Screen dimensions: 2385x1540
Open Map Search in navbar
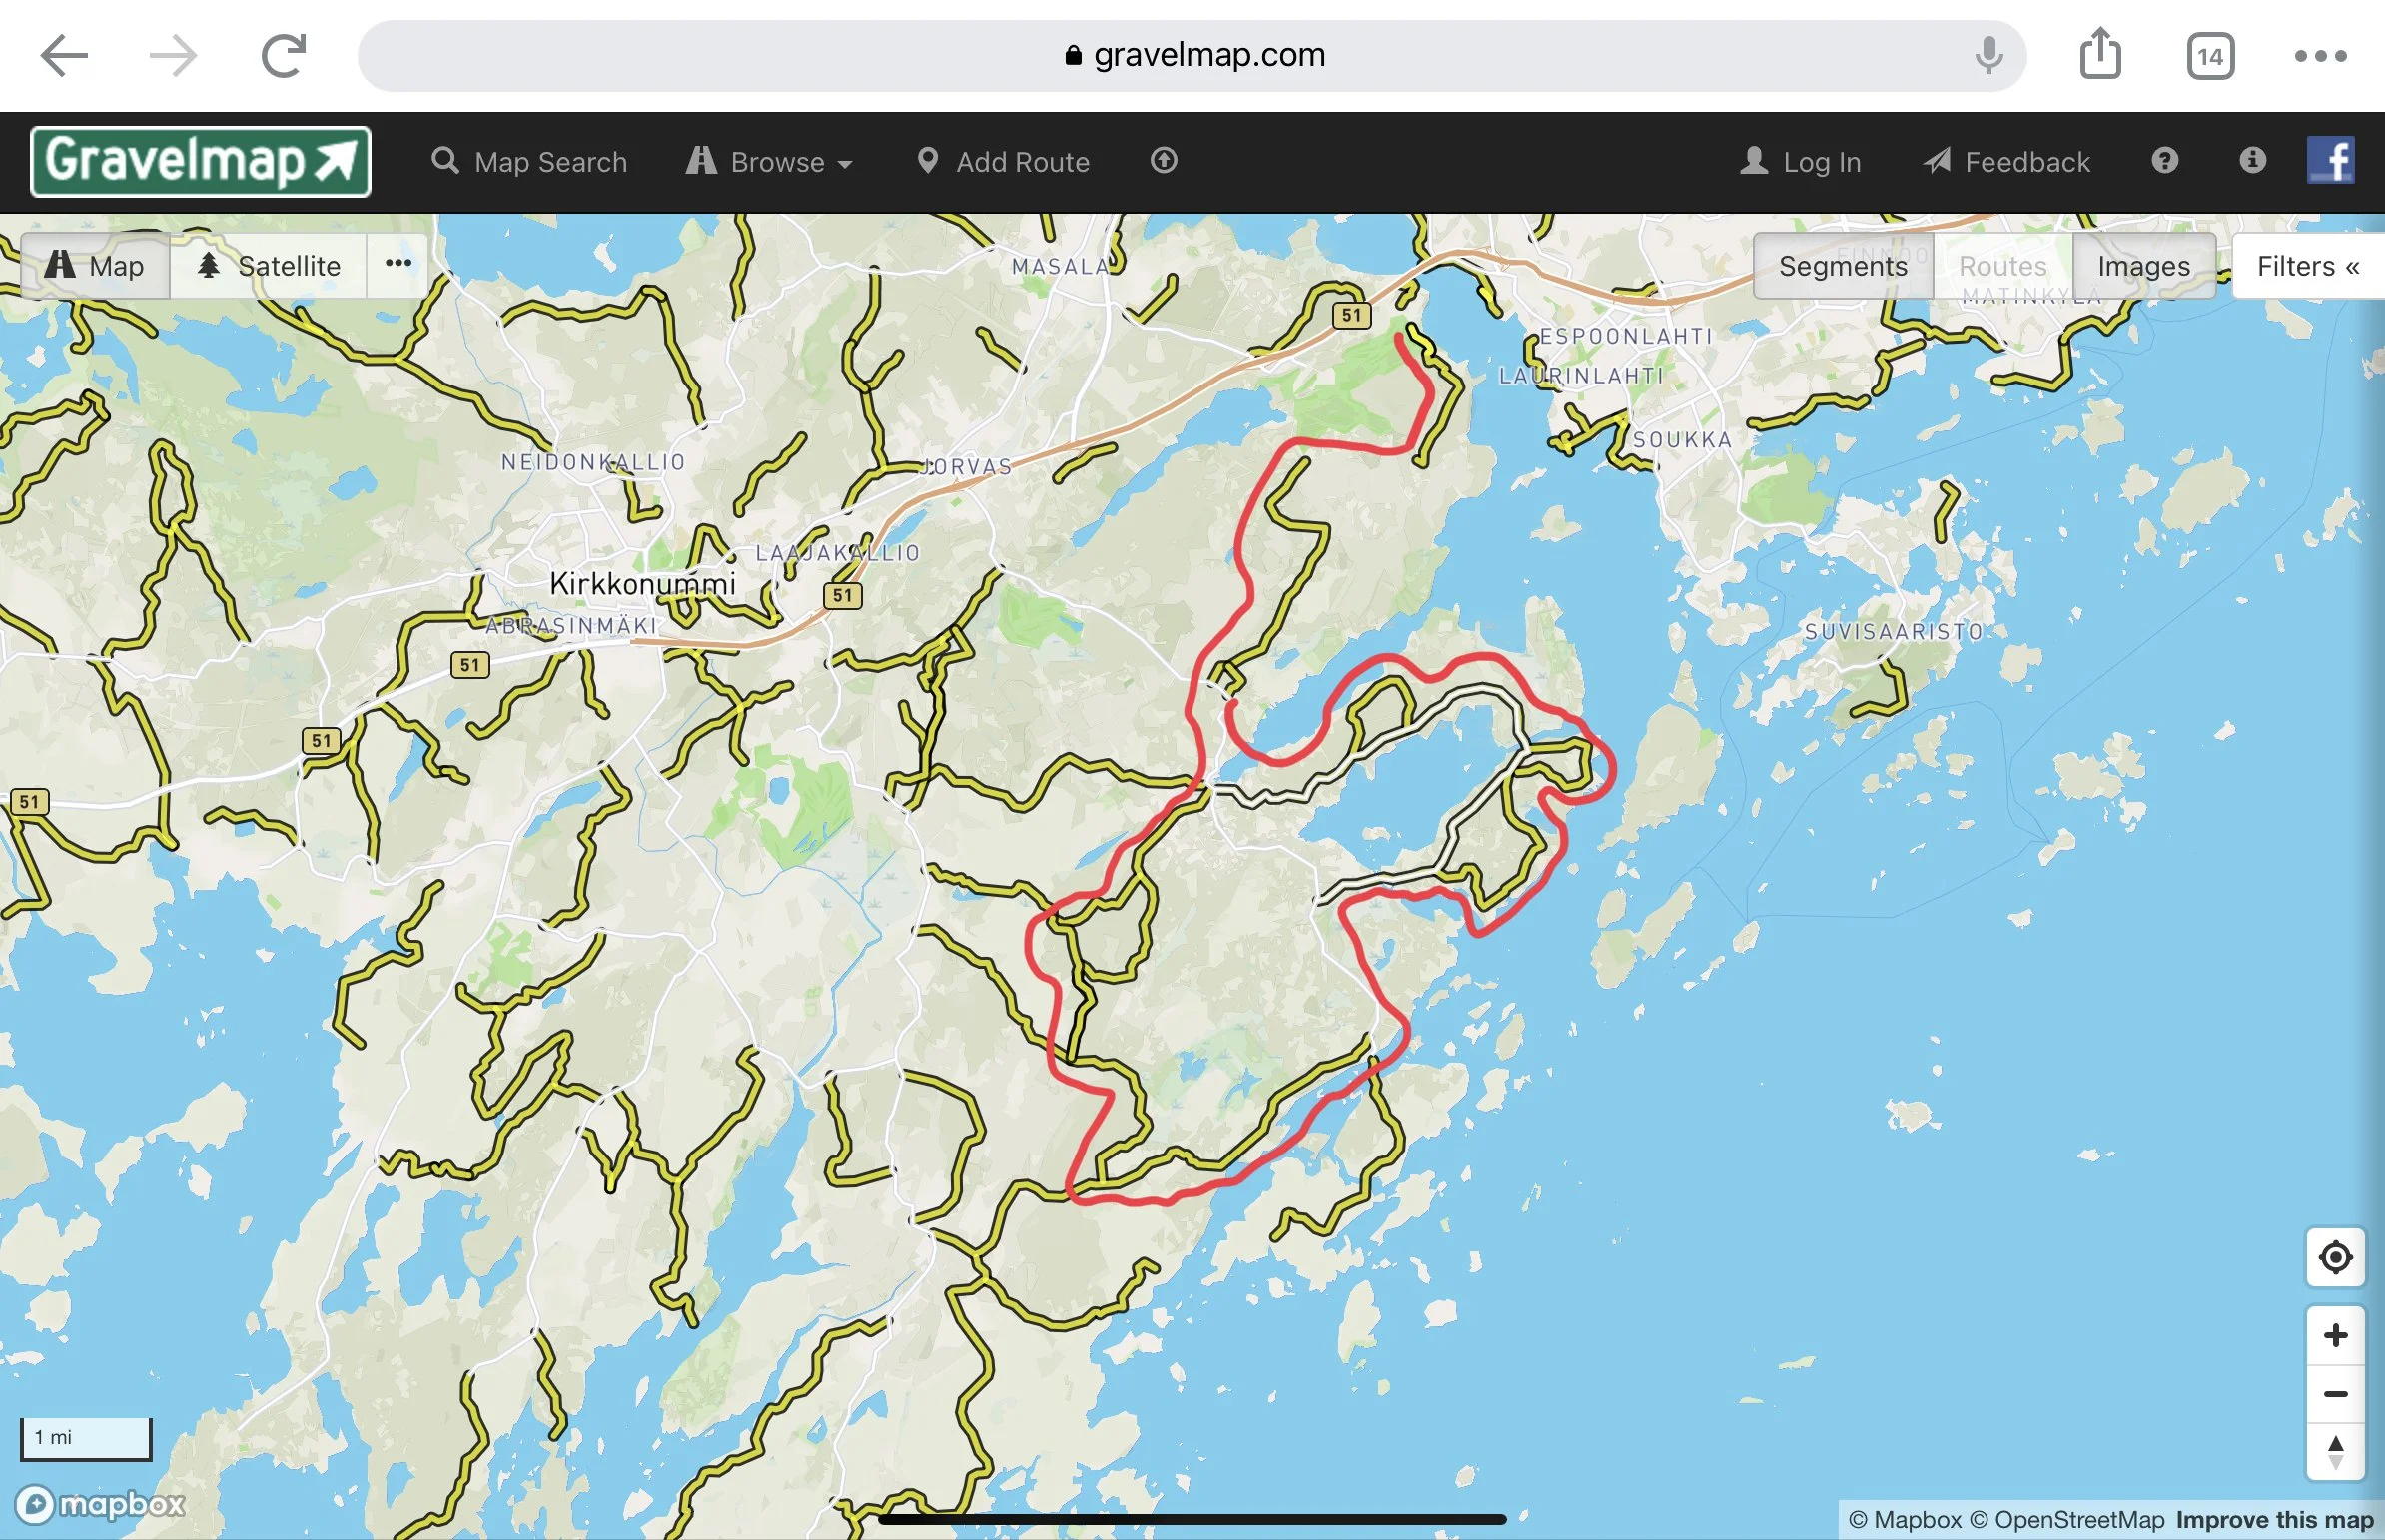tap(529, 162)
